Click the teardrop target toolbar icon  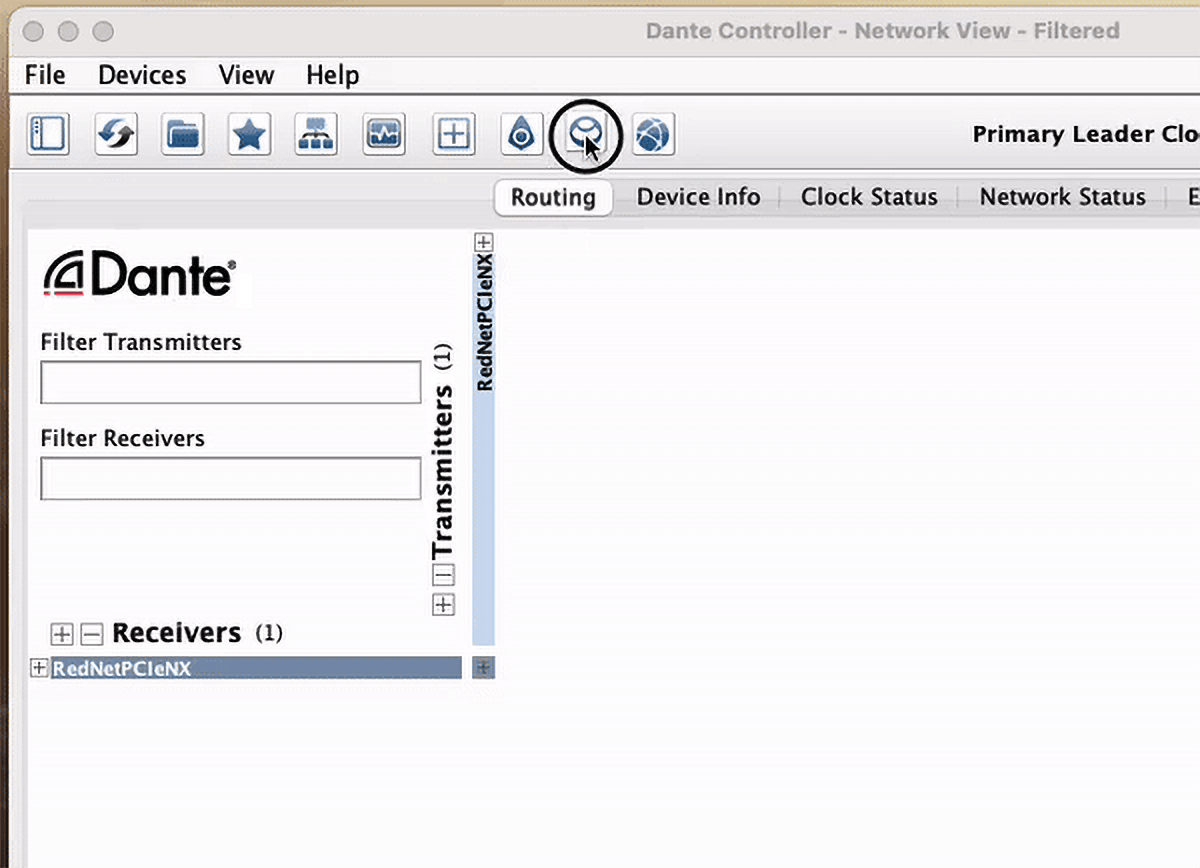(521, 133)
